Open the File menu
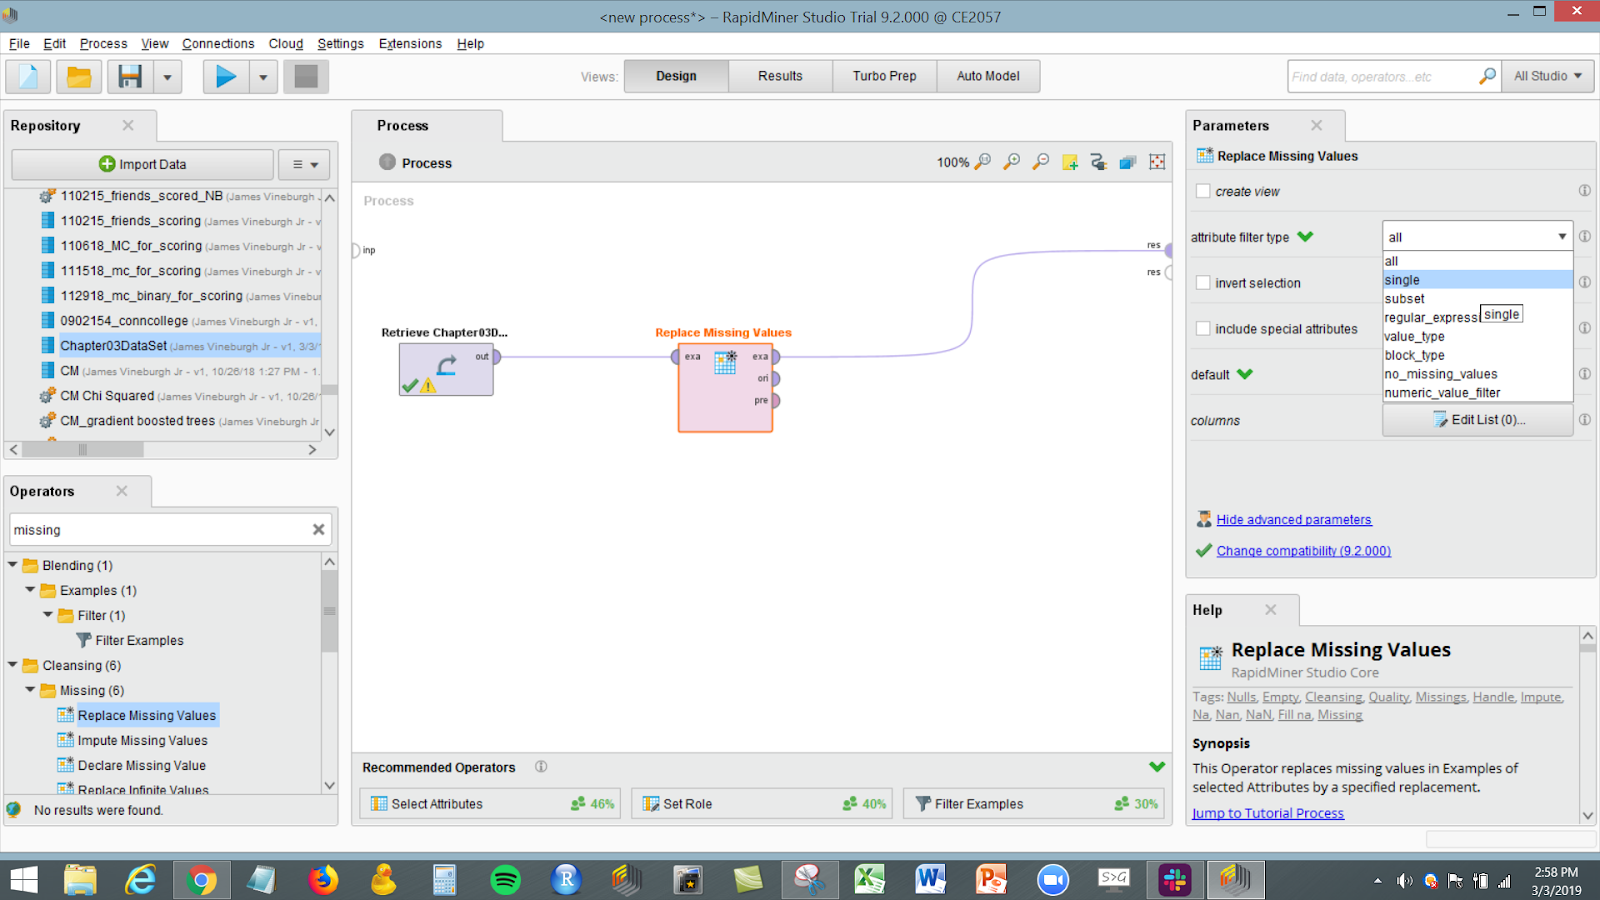The height and width of the screenshot is (900, 1600). pos(19,44)
